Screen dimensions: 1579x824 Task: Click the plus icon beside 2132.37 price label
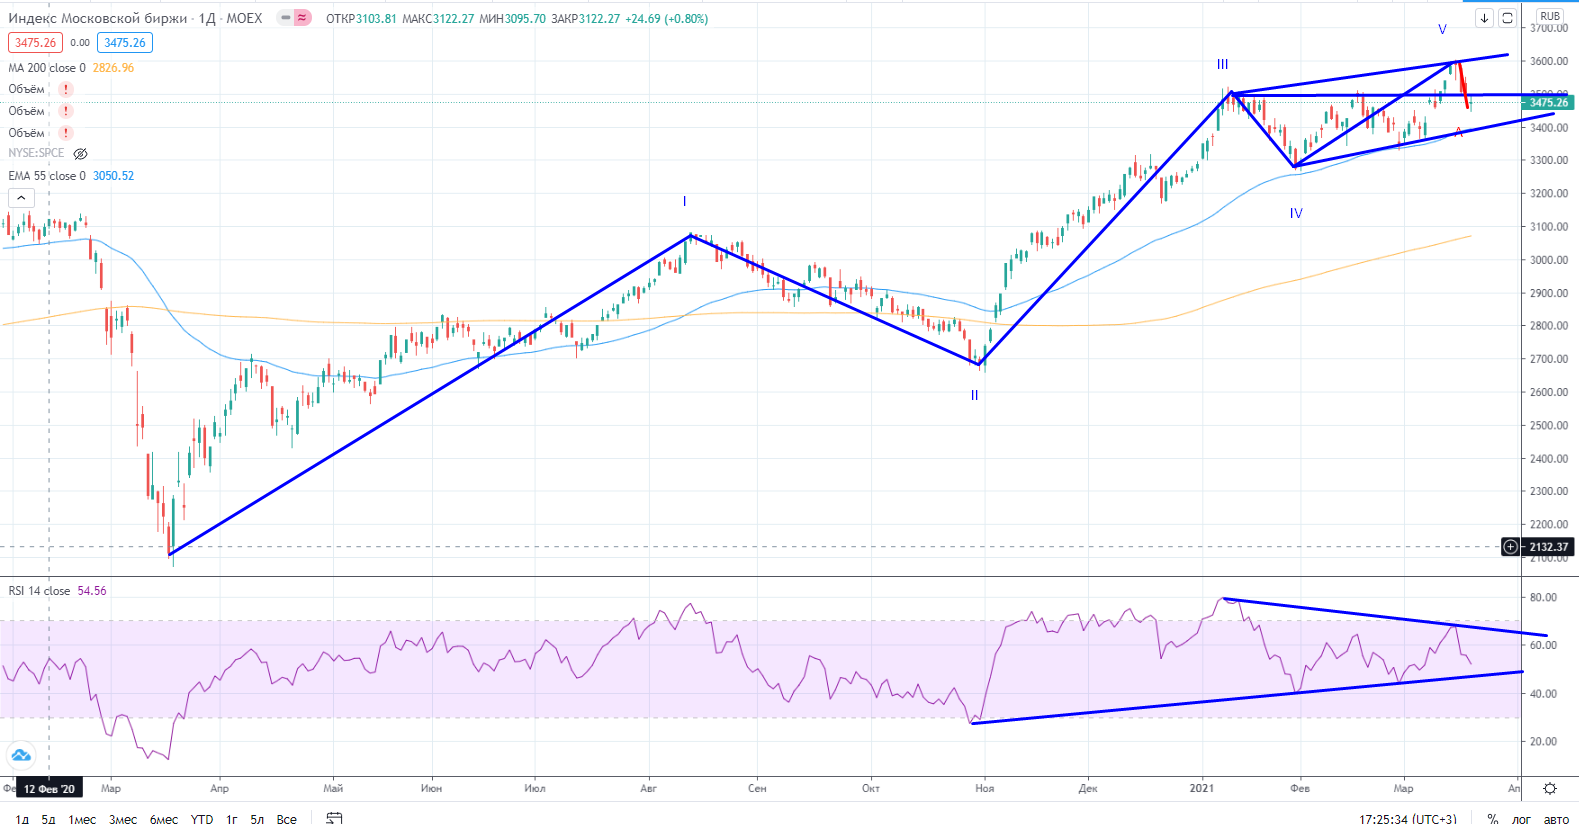(x=1510, y=547)
